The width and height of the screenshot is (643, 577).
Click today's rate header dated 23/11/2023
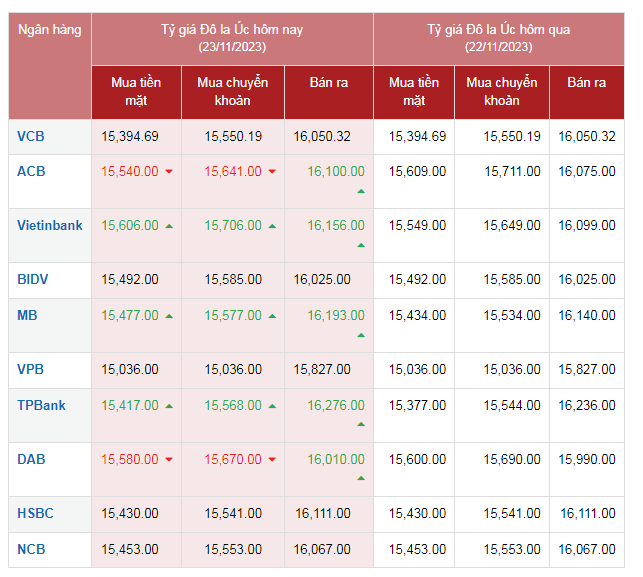coord(232,38)
